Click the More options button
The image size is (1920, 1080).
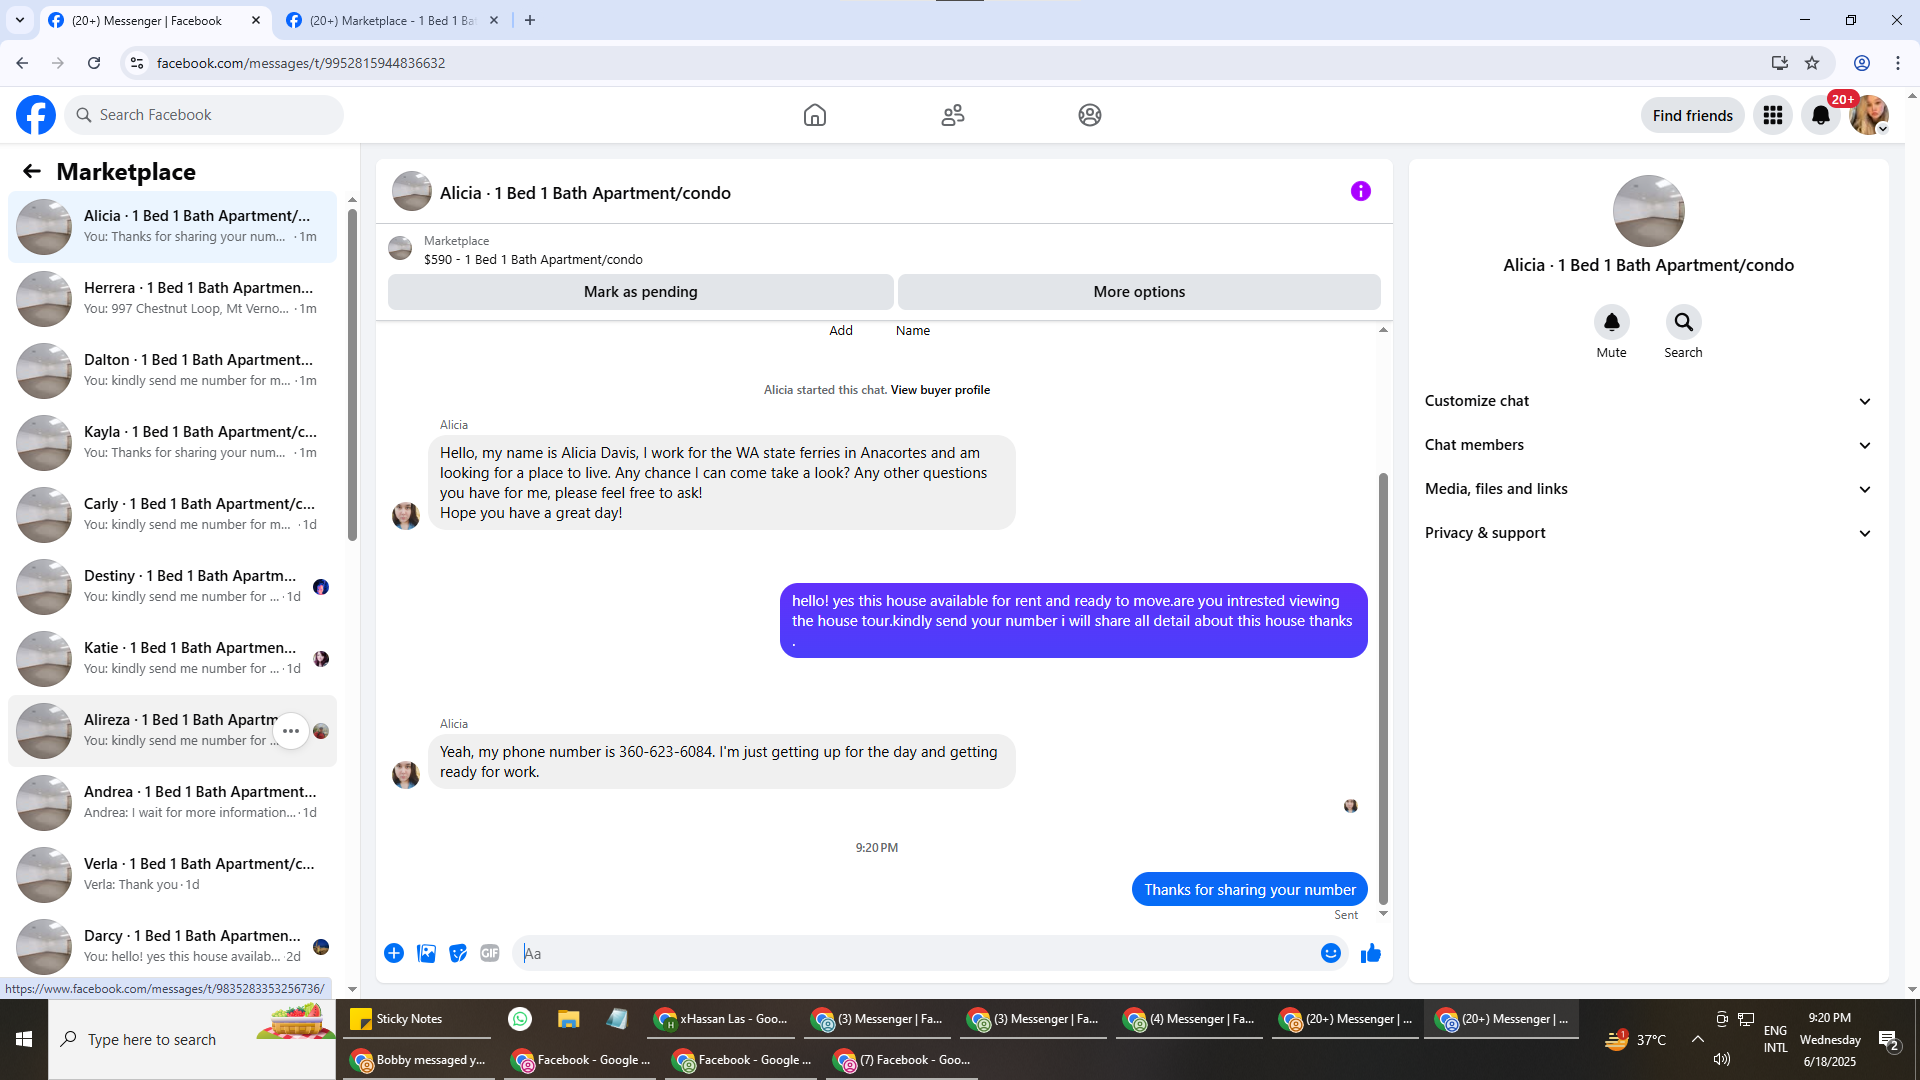click(1139, 292)
